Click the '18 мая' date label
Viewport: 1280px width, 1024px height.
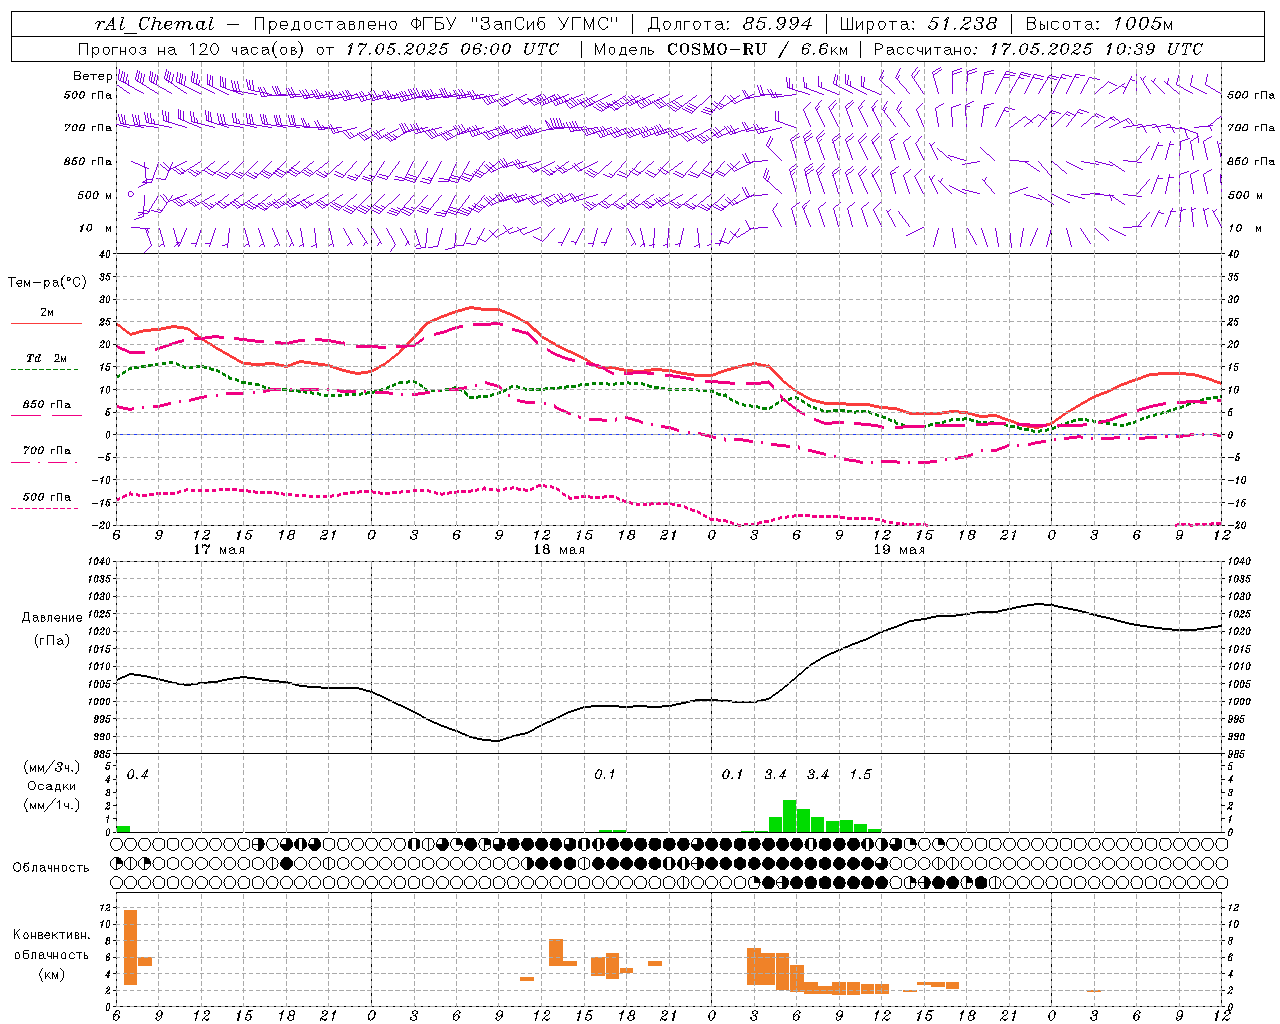coord(559,550)
